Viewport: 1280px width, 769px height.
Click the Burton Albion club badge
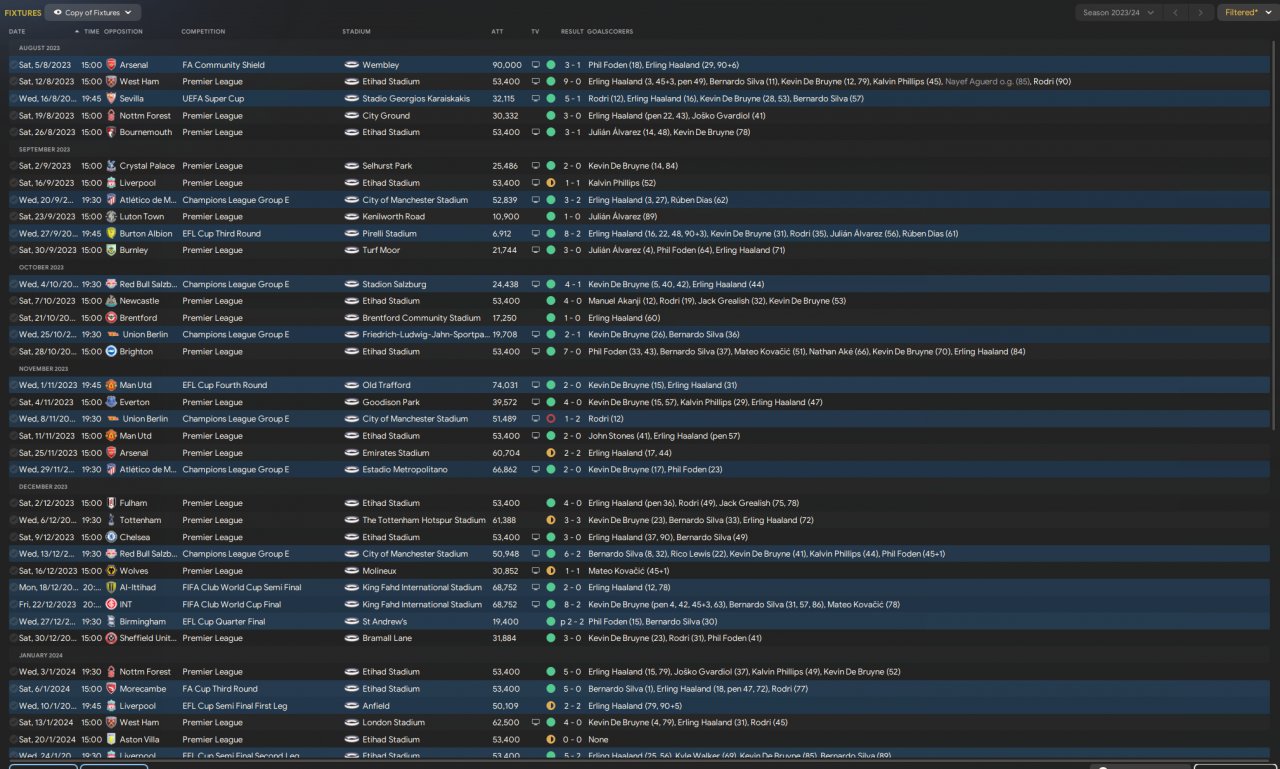pos(111,233)
